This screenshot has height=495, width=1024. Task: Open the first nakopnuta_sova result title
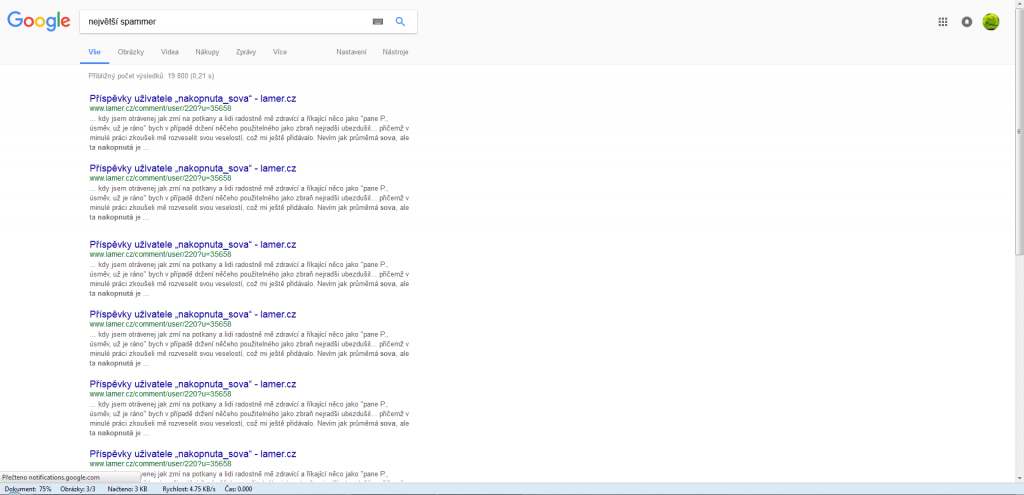tap(193, 99)
